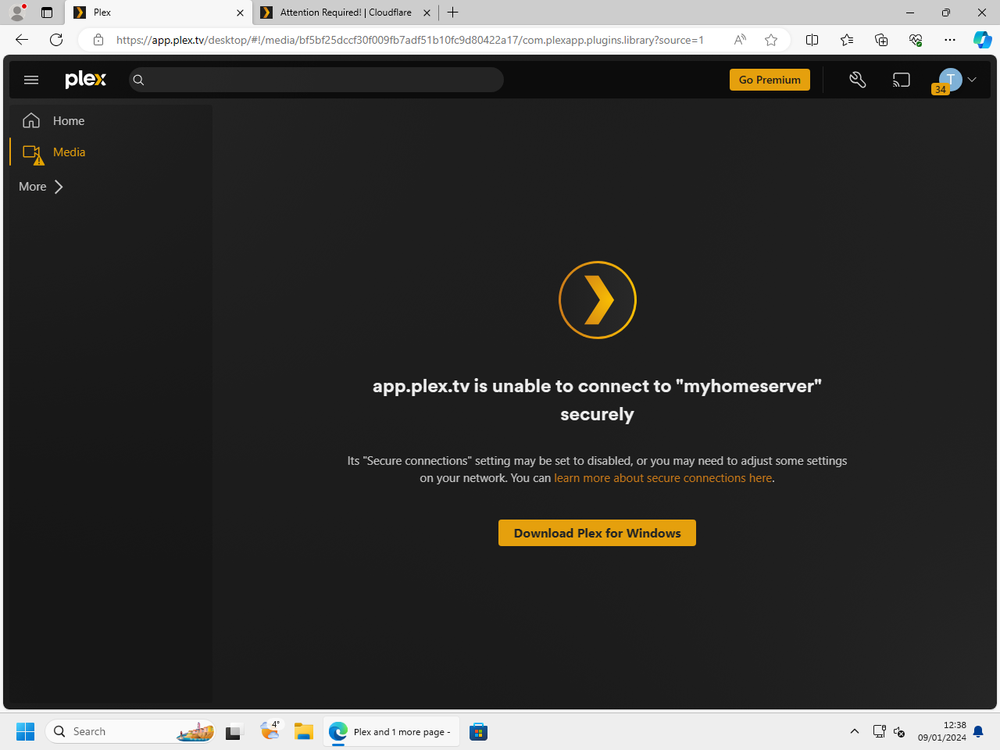1000x750 pixels.
Task: Switch to Attention Required Cloudflare tab
Action: pyautogui.click(x=345, y=13)
